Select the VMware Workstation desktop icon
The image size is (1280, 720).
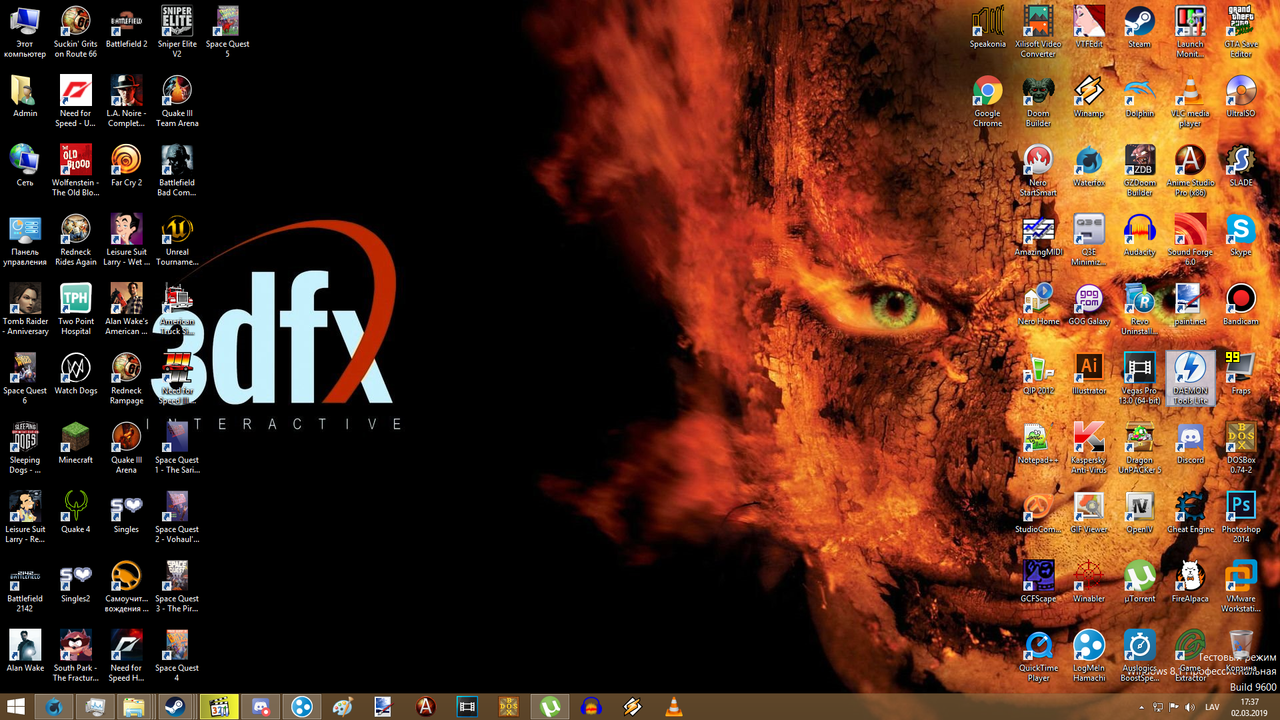pyautogui.click(x=1241, y=586)
